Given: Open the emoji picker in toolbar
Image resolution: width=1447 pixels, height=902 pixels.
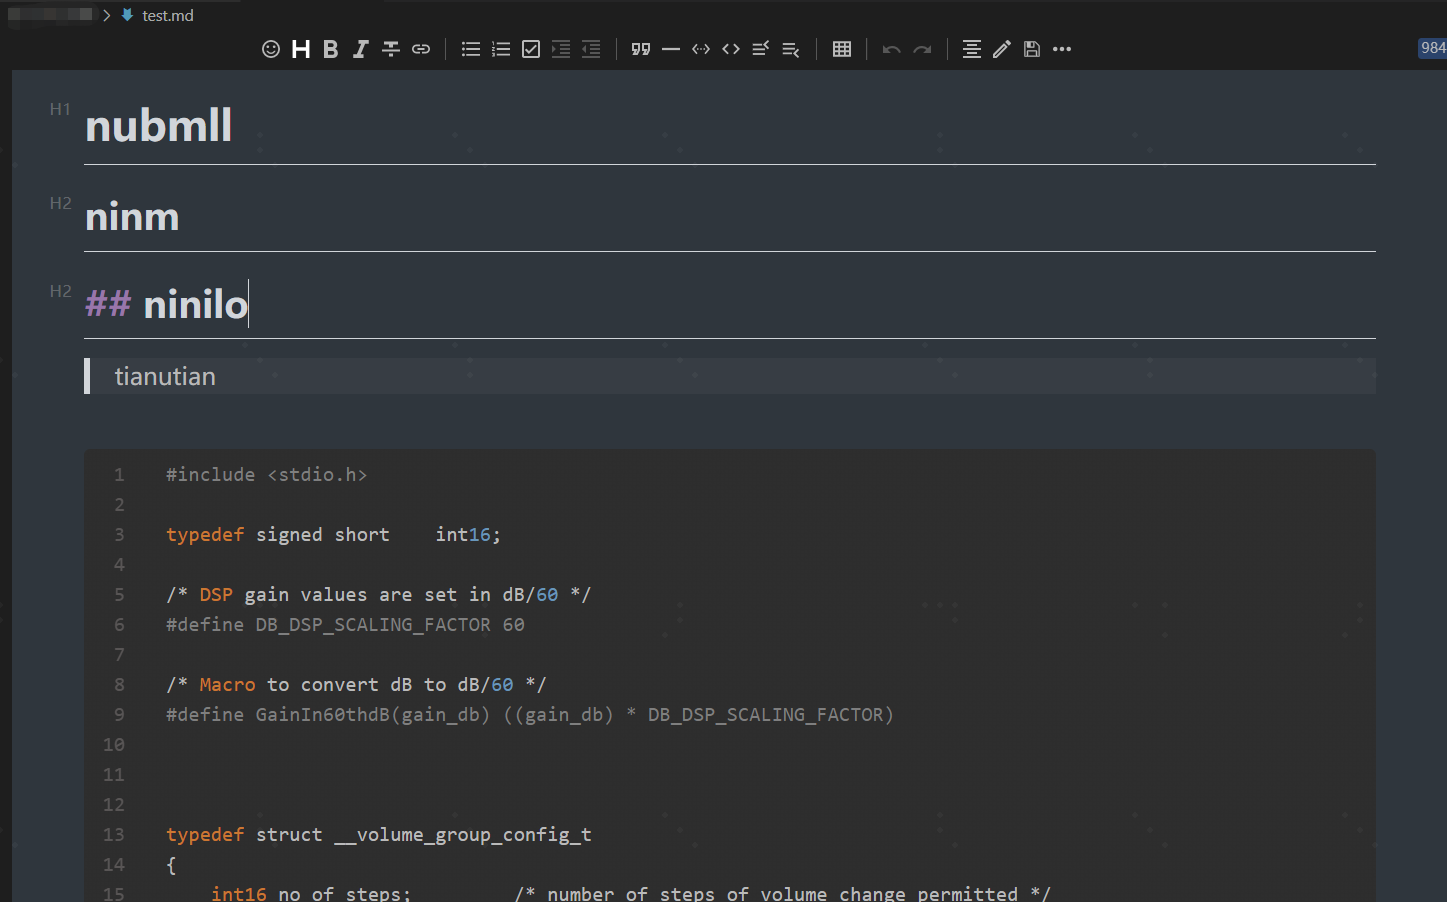Looking at the screenshot, I should click(x=271, y=49).
